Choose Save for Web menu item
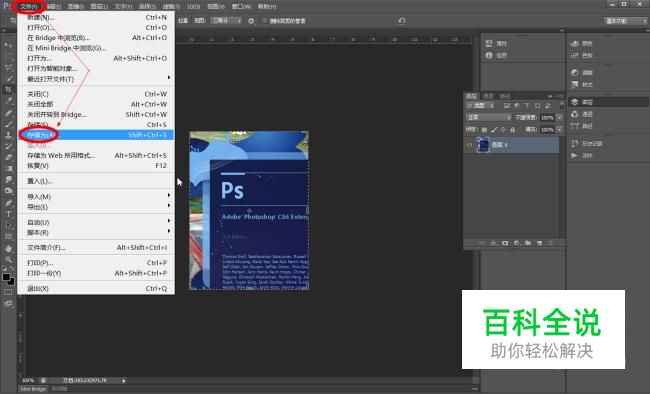The height and width of the screenshot is (394, 650). pyautogui.click(x=96, y=156)
